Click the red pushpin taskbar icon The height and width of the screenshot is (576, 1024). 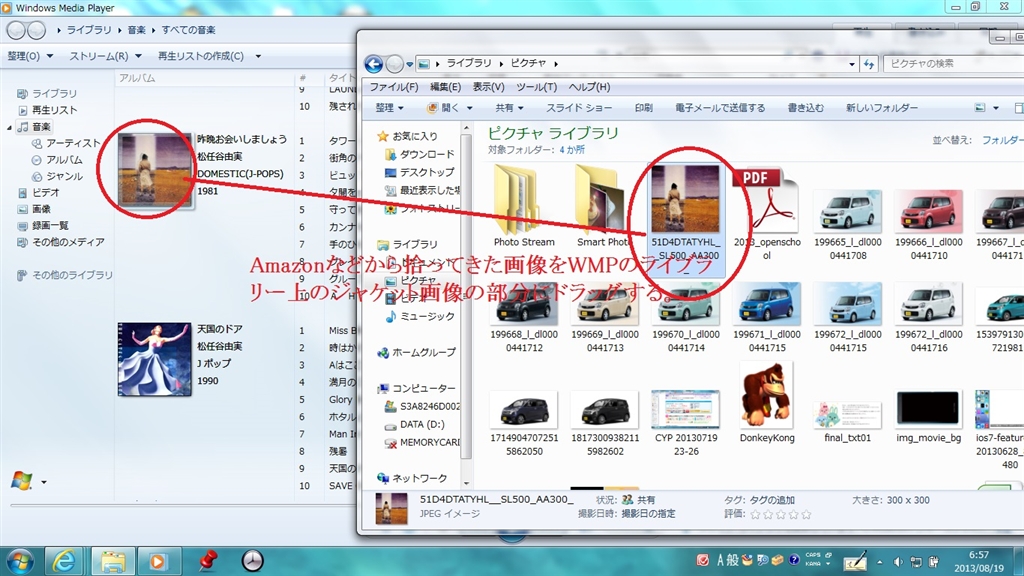coord(208,560)
